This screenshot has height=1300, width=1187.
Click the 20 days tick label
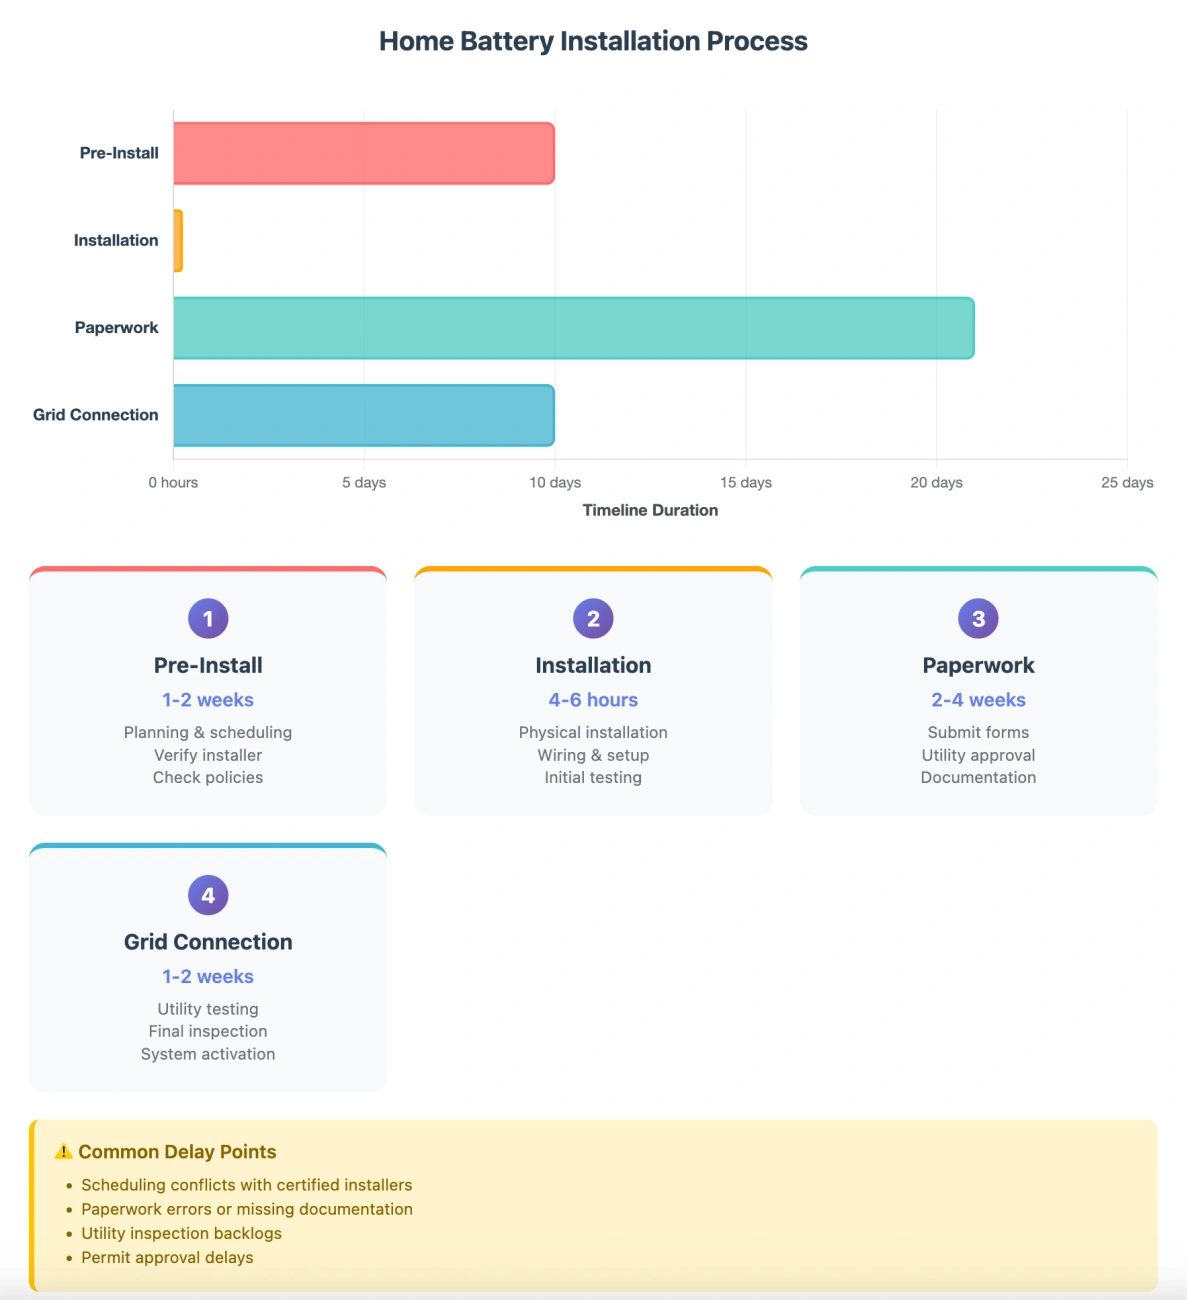[x=936, y=482]
